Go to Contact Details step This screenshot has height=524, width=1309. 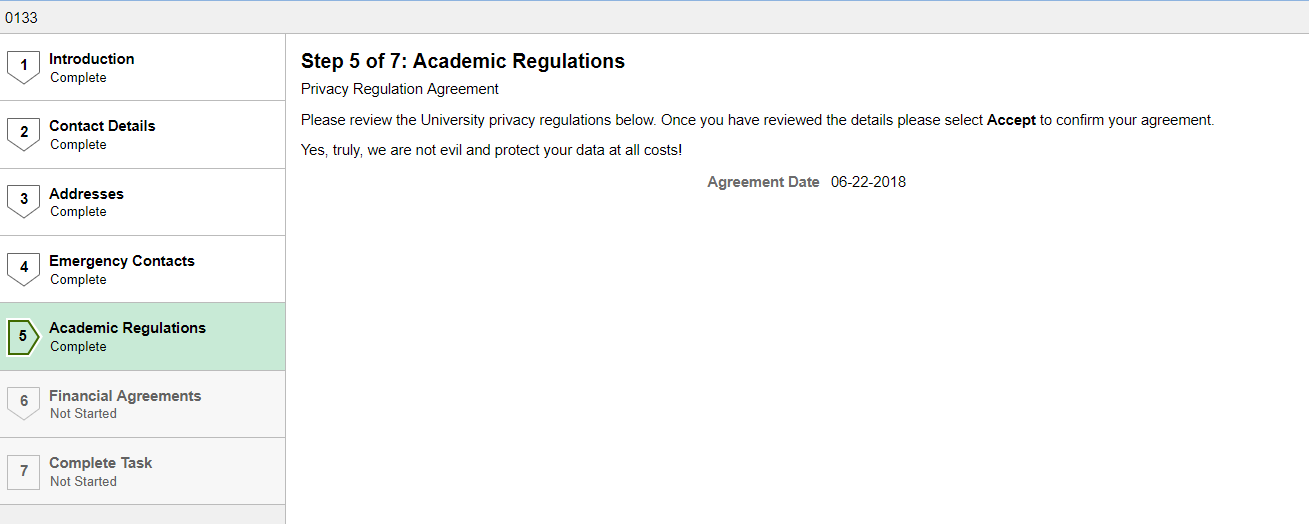[x=142, y=134]
